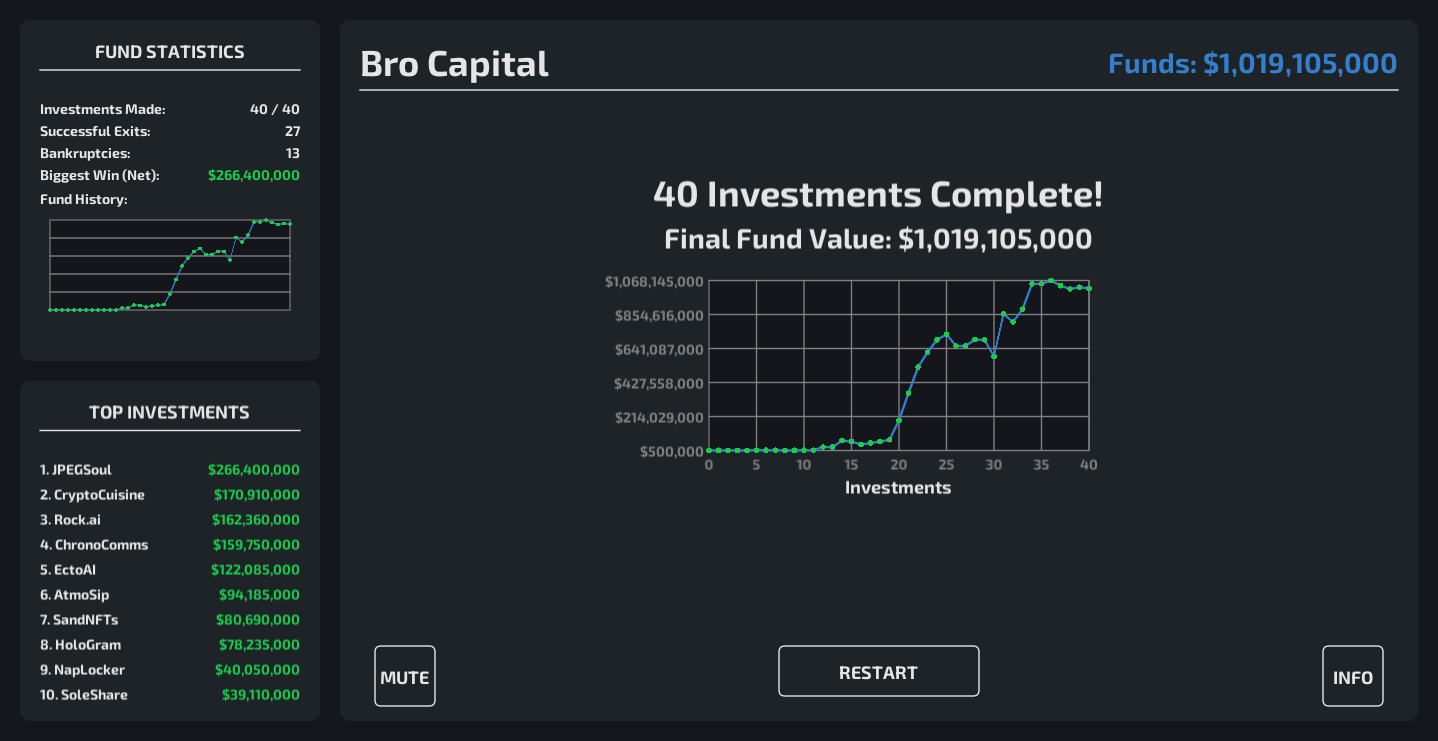
Task: Click the Funds total in the header
Action: click(1252, 64)
